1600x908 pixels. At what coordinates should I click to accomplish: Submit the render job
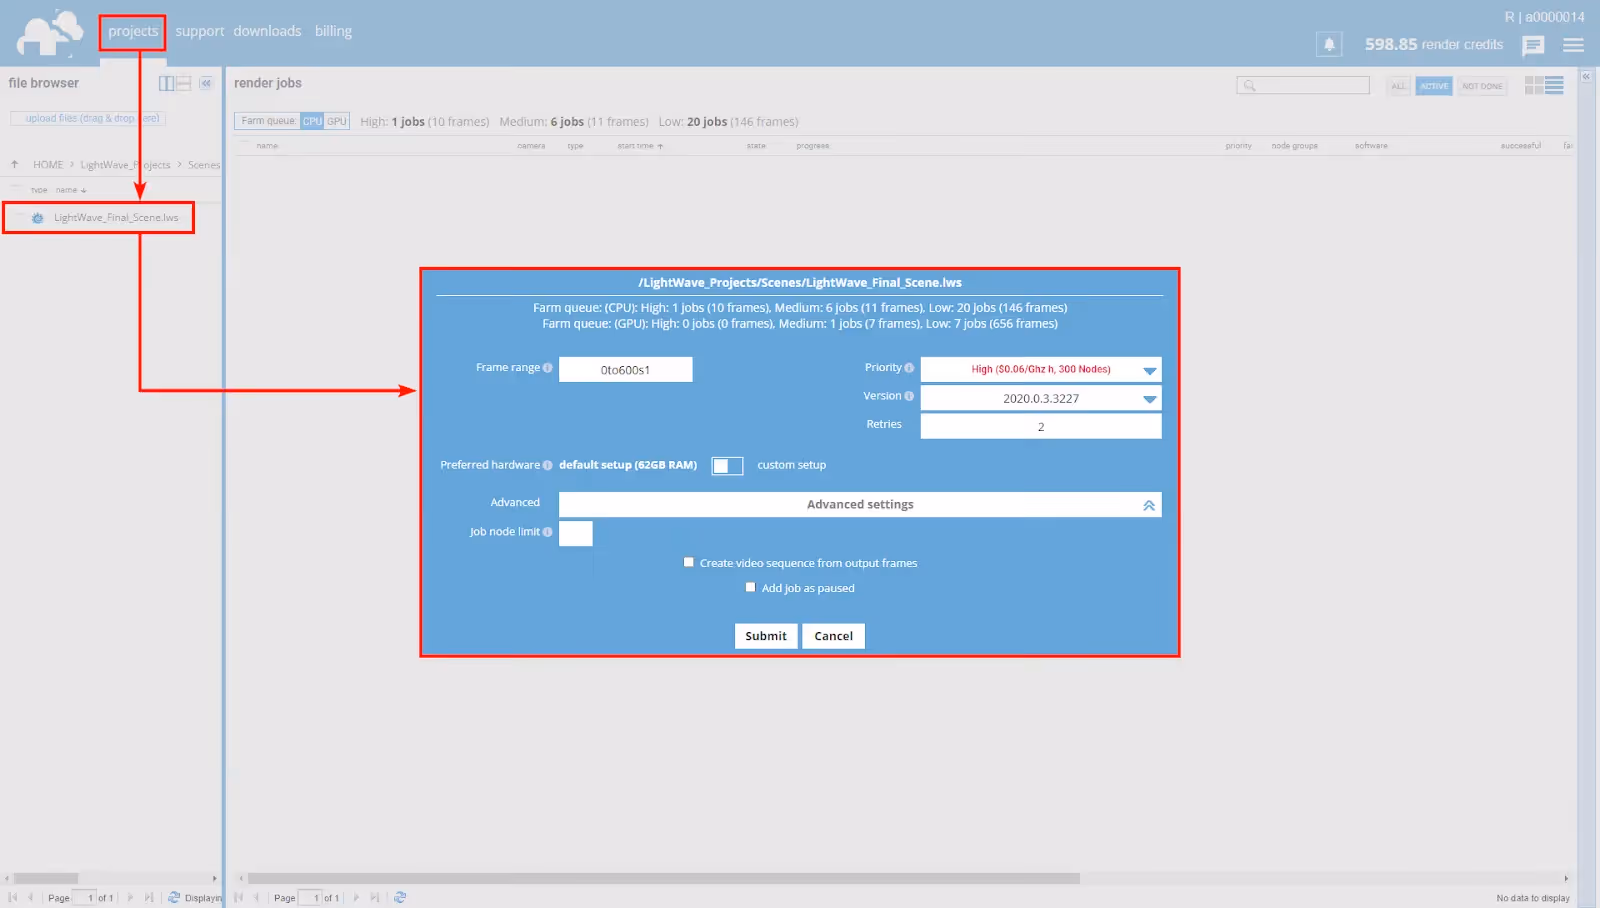[766, 636]
